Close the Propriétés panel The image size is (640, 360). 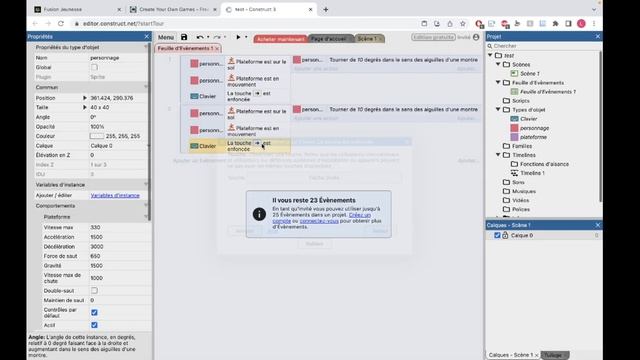147,36
